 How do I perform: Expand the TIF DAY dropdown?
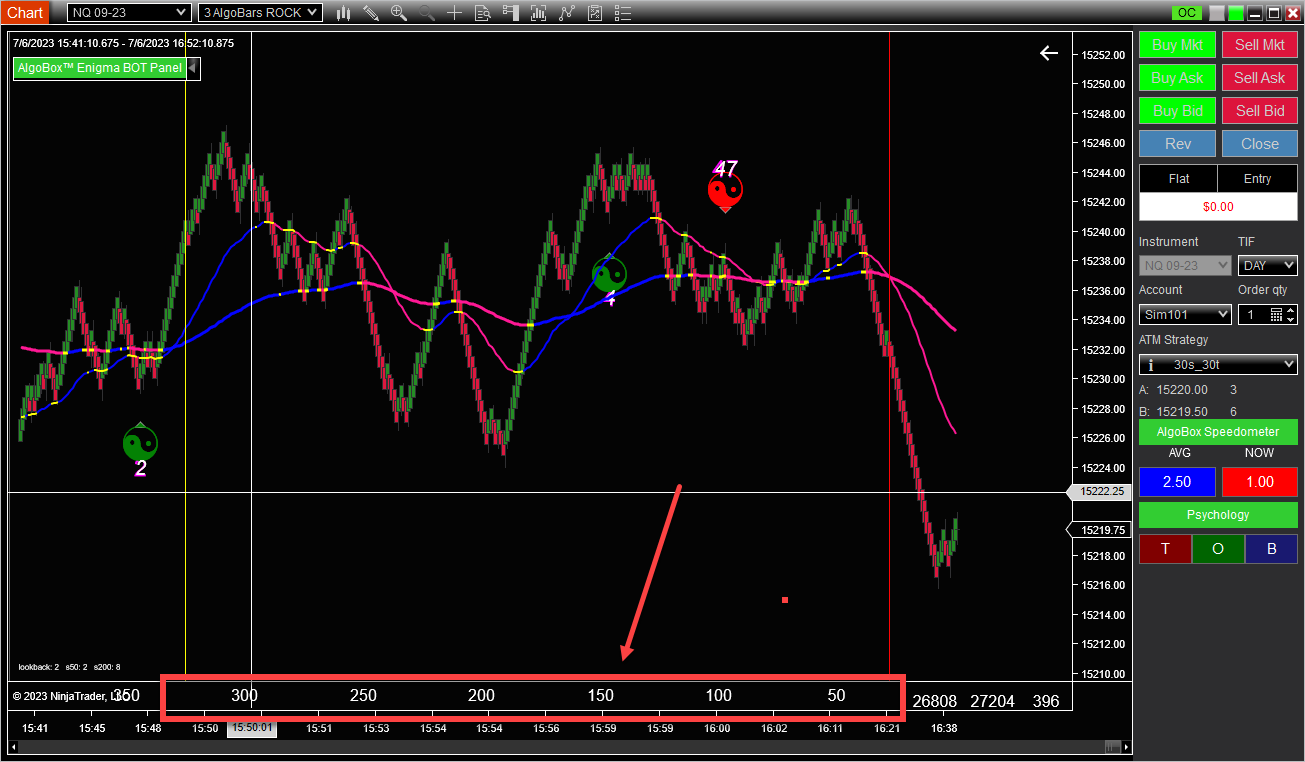[1268, 266]
